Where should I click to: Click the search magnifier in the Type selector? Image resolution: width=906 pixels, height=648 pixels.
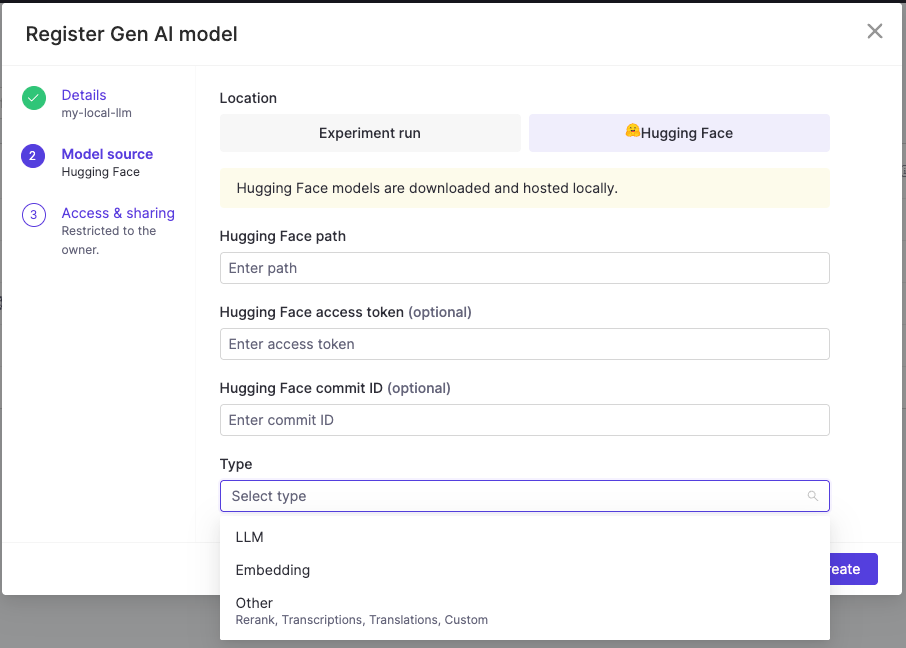(812, 495)
